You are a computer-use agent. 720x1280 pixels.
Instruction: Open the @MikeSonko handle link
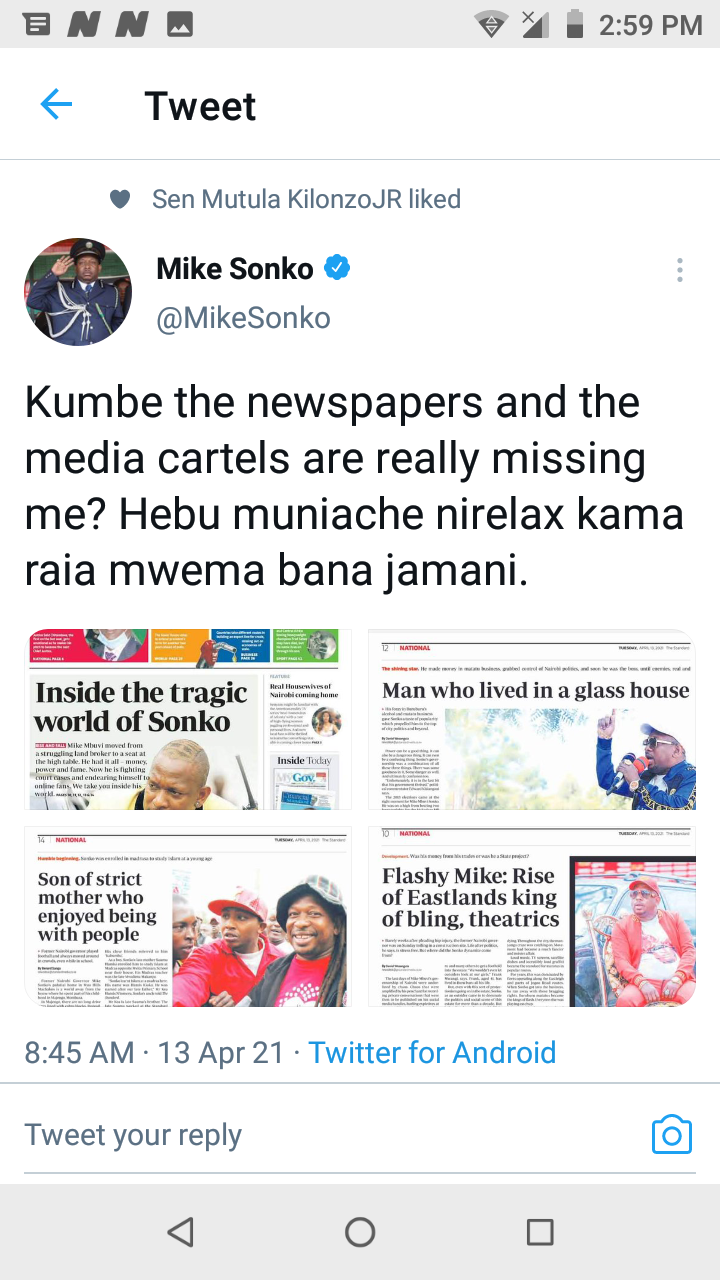point(243,318)
